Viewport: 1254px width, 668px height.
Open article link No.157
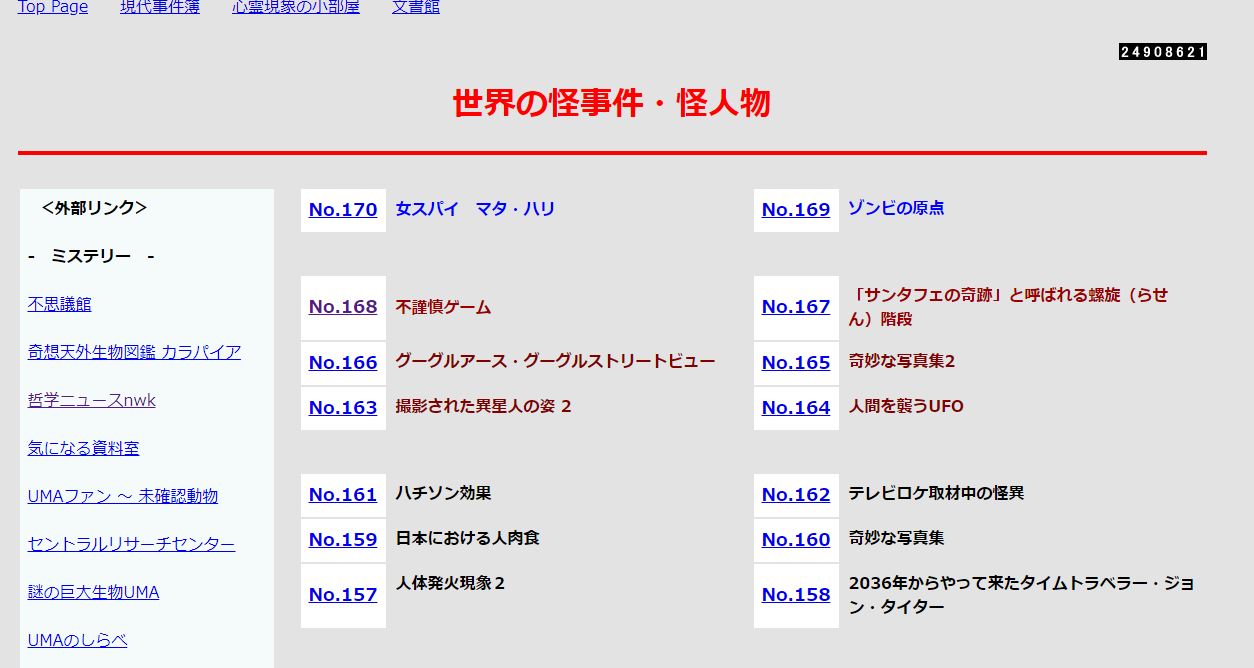point(343,595)
